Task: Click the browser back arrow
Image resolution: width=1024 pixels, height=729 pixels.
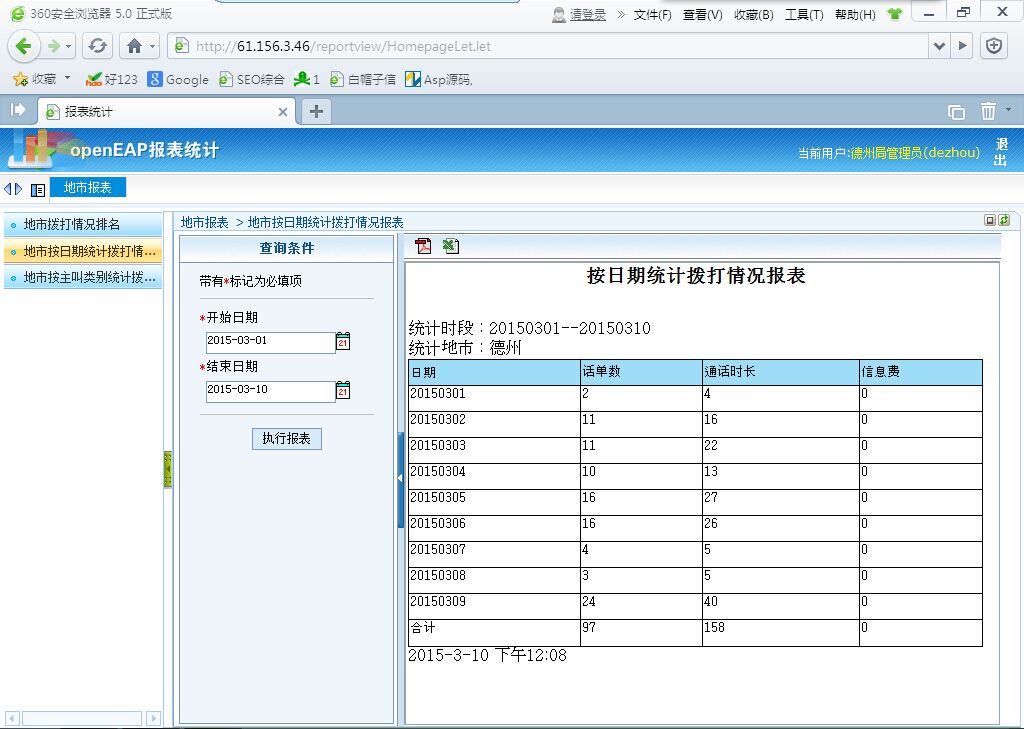Action: (24, 46)
